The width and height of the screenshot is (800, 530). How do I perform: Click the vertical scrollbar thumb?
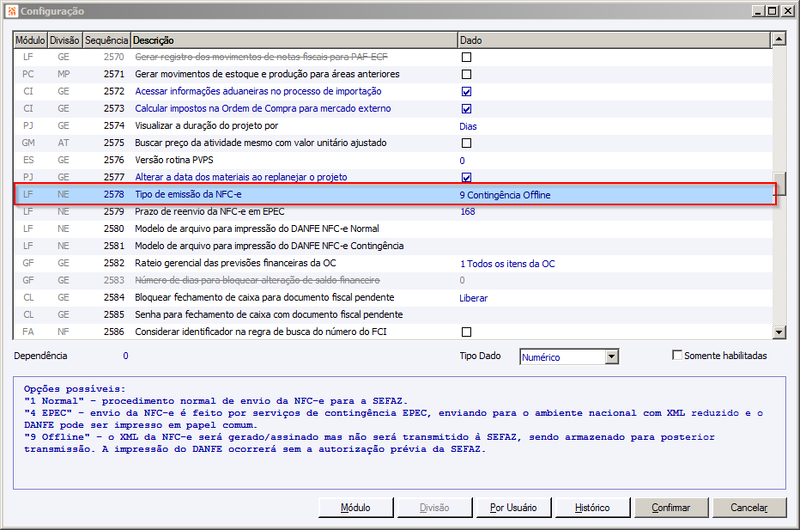coord(780,184)
